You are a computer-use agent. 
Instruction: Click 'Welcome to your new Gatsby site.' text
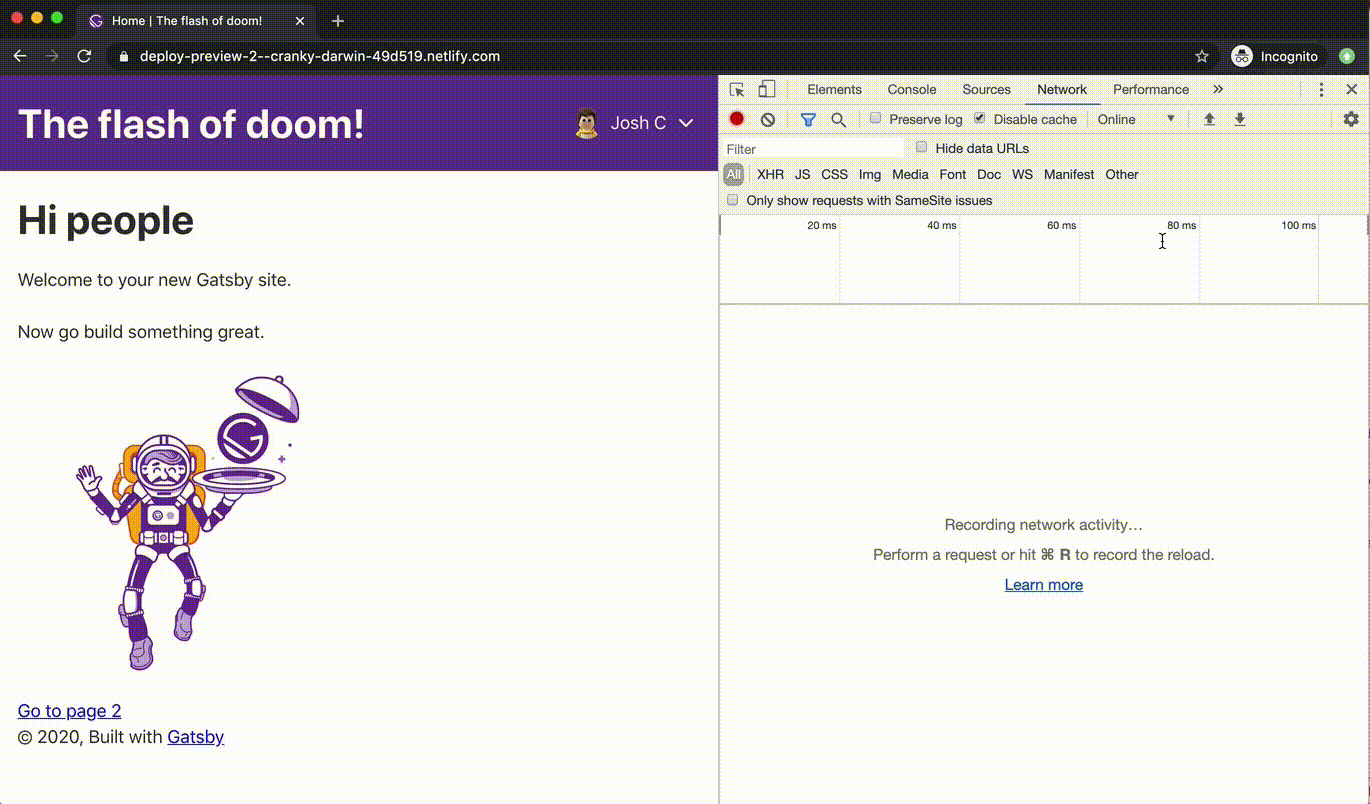(x=154, y=280)
